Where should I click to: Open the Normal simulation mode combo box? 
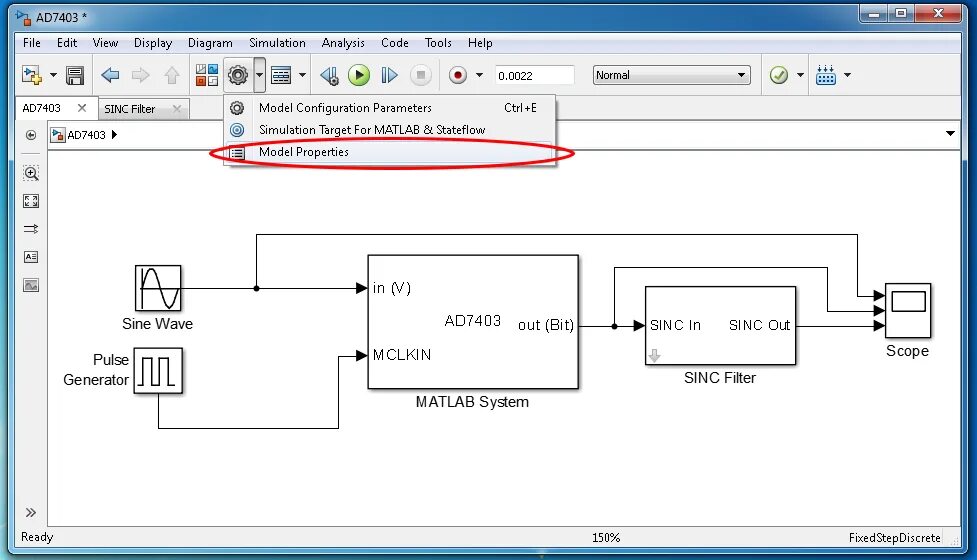(671, 75)
